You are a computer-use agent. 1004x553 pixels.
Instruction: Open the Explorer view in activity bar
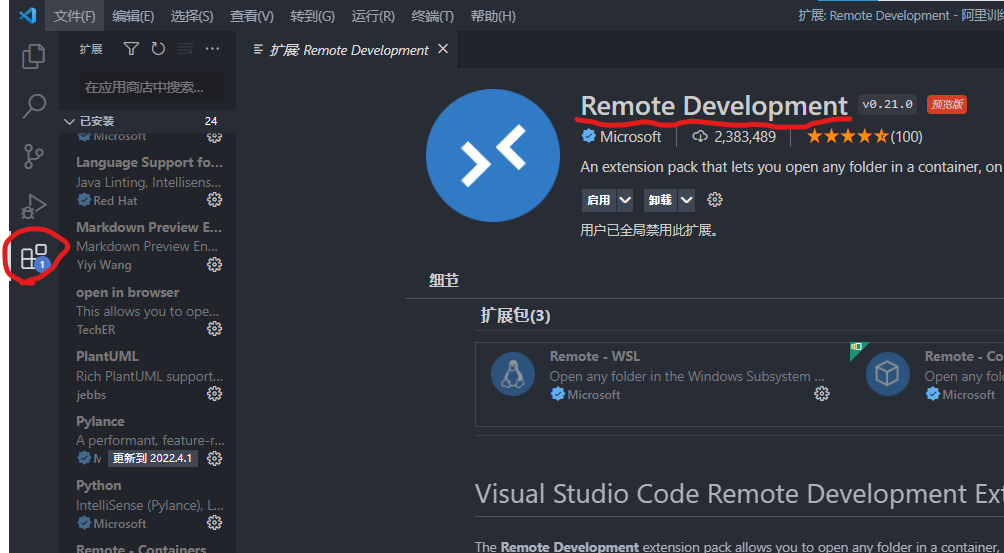click(x=34, y=56)
